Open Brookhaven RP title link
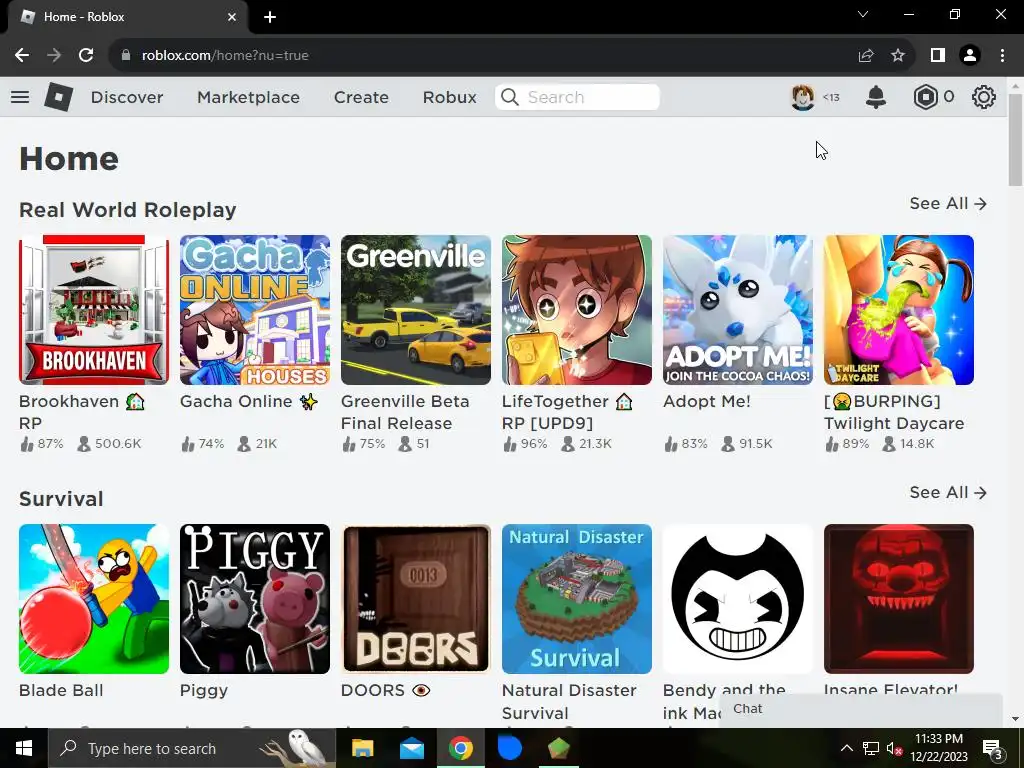This screenshot has width=1024, height=768. tap(82, 412)
